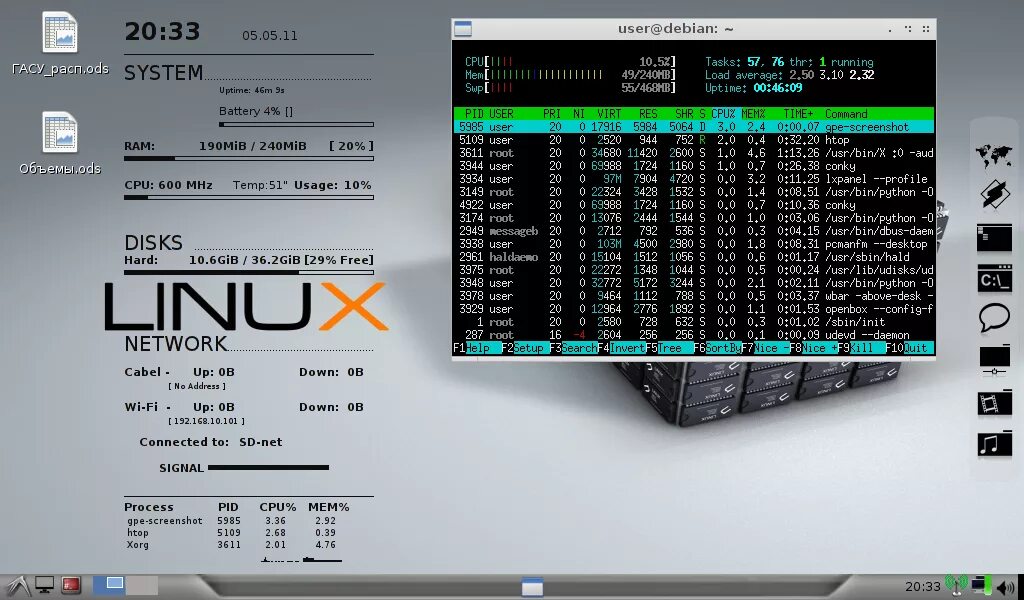Open F2 Setup in htop
Viewport: 1024px width, 600px height.
click(x=525, y=348)
